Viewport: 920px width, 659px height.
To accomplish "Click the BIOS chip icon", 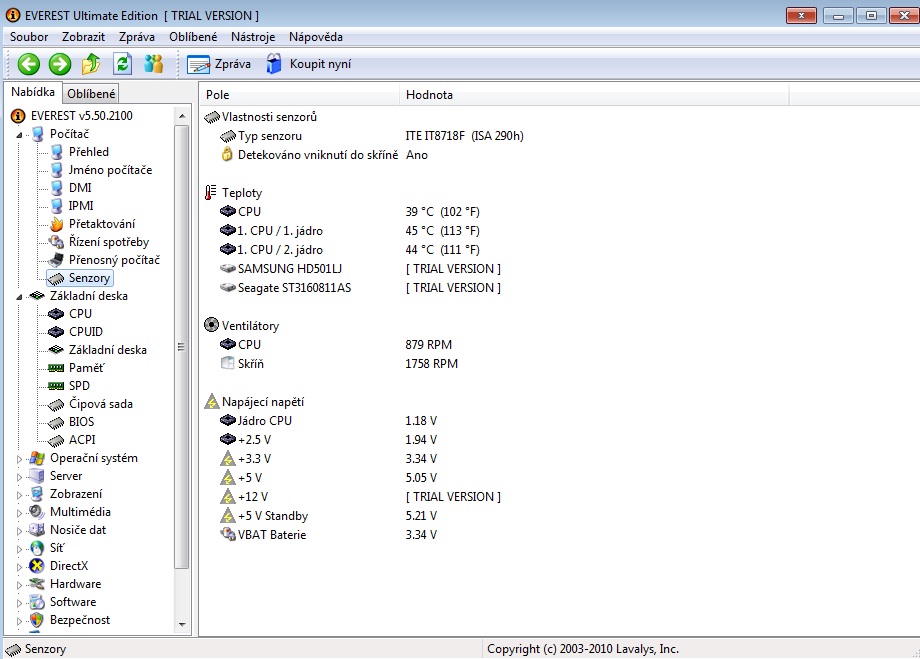I will [x=56, y=423].
